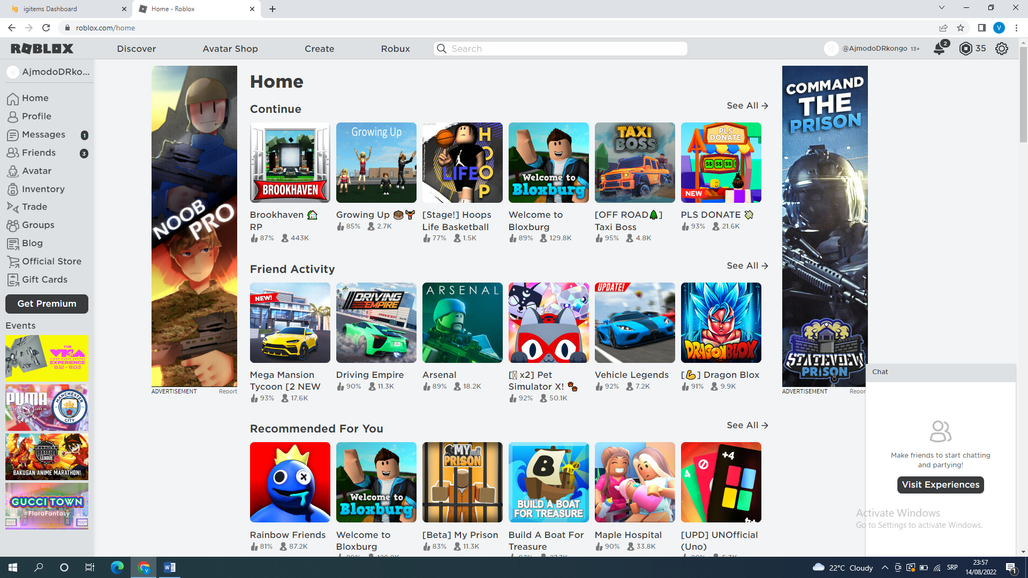Click the Roblox search field
The width and height of the screenshot is (1028, 578).
(561, 48)
